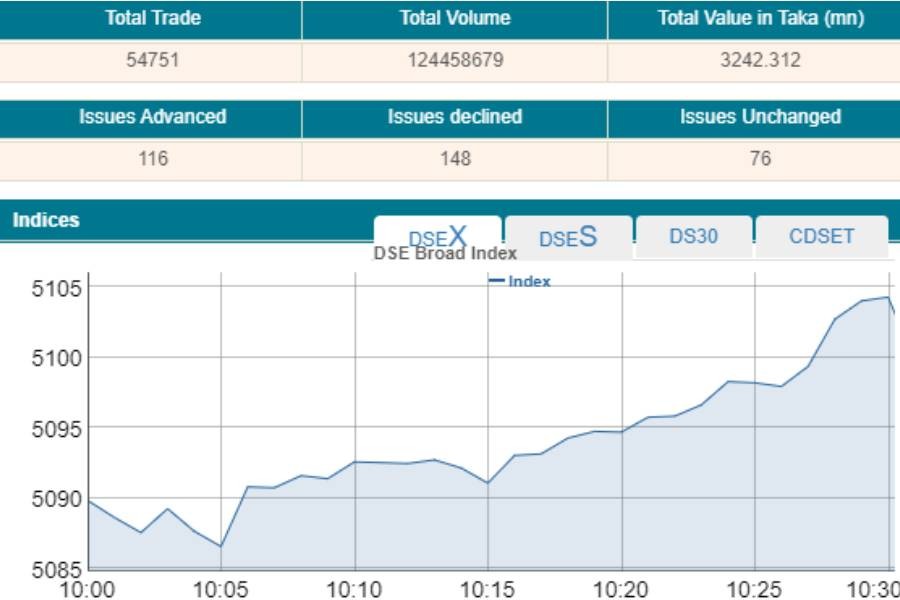Click the DSE Broad Index chart title

click(445, 254)
